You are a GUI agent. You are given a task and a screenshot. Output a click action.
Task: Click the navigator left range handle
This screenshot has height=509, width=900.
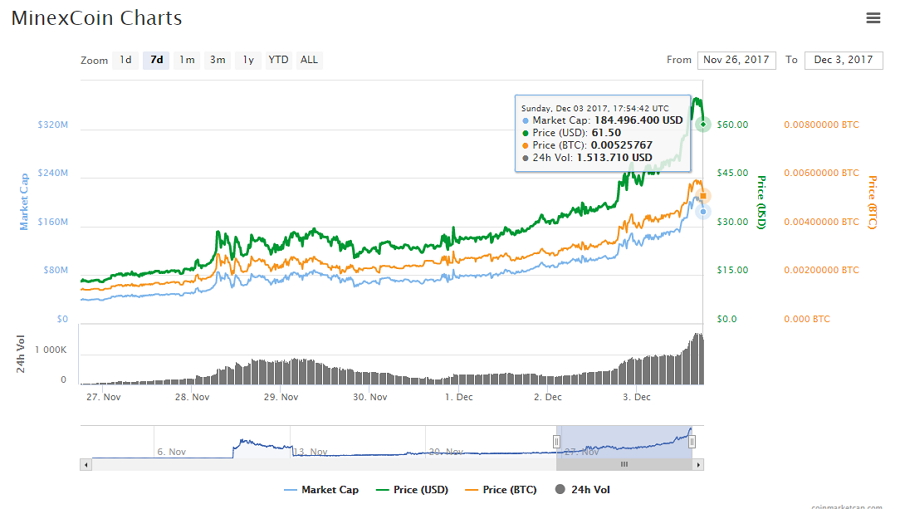point(556,441)
